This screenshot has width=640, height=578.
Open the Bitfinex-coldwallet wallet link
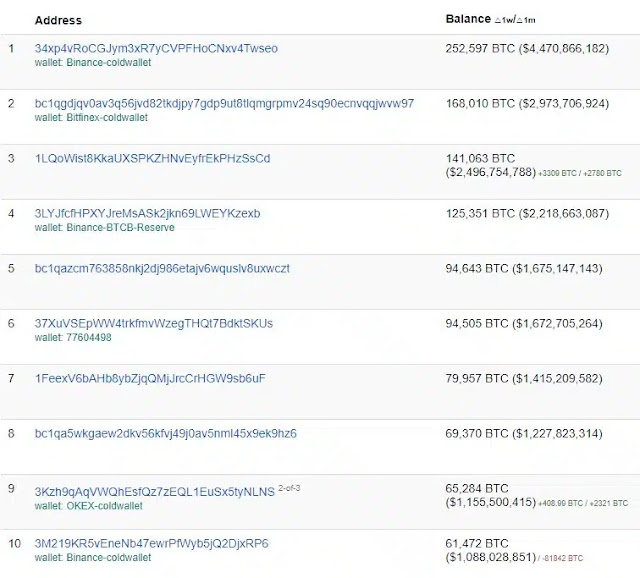tap(107, 118)
